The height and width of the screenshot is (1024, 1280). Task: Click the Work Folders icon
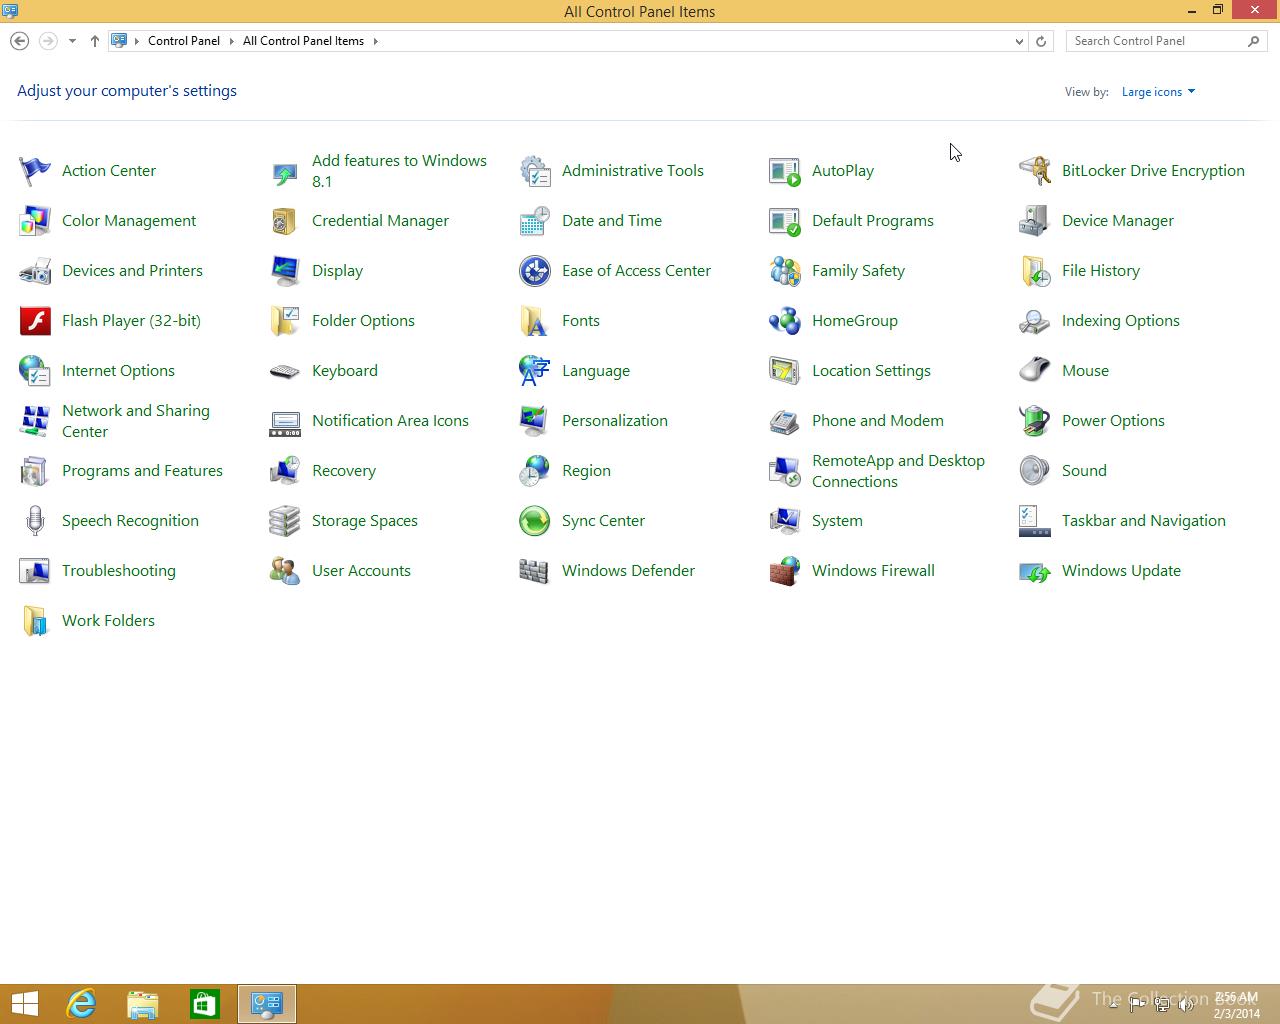(35, 621)
